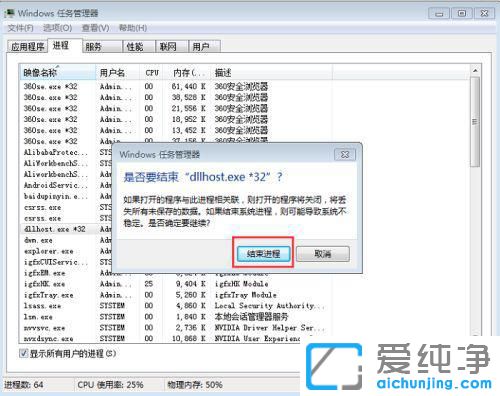
Task: Sort by 映像名称 column header
Action: tap(58, 72)
